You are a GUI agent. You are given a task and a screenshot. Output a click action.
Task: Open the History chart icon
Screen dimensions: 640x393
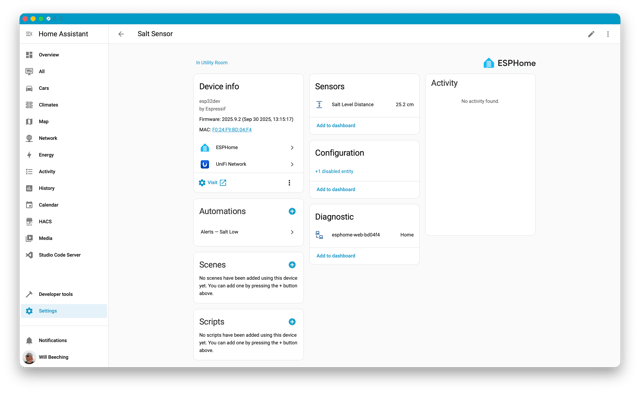click(x=29, y=188)
